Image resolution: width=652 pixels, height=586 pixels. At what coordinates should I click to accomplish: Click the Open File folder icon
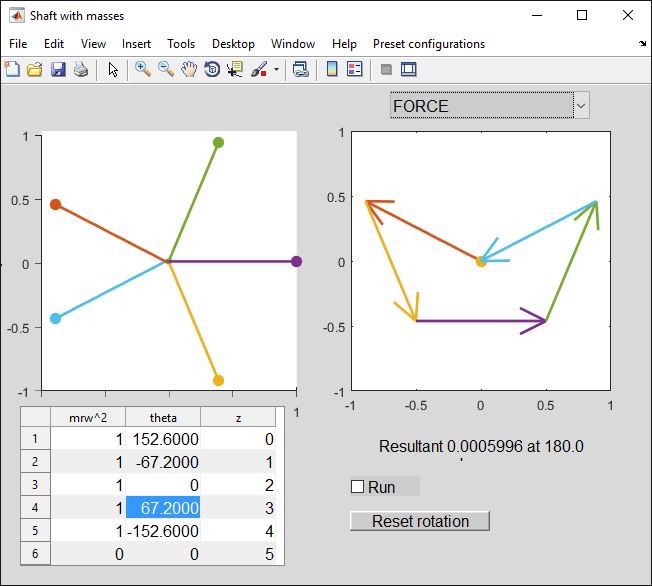[34, 69]
